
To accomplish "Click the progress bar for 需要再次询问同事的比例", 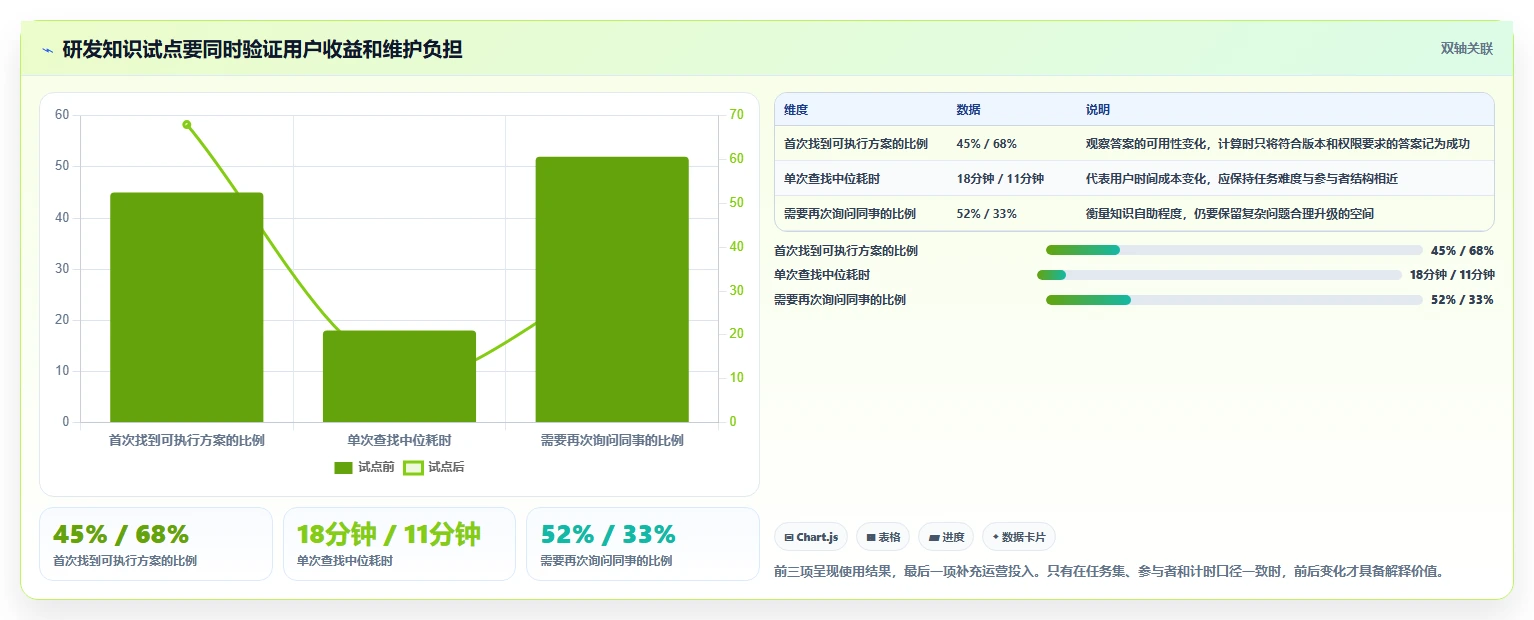I will [x=1234, y=300].
